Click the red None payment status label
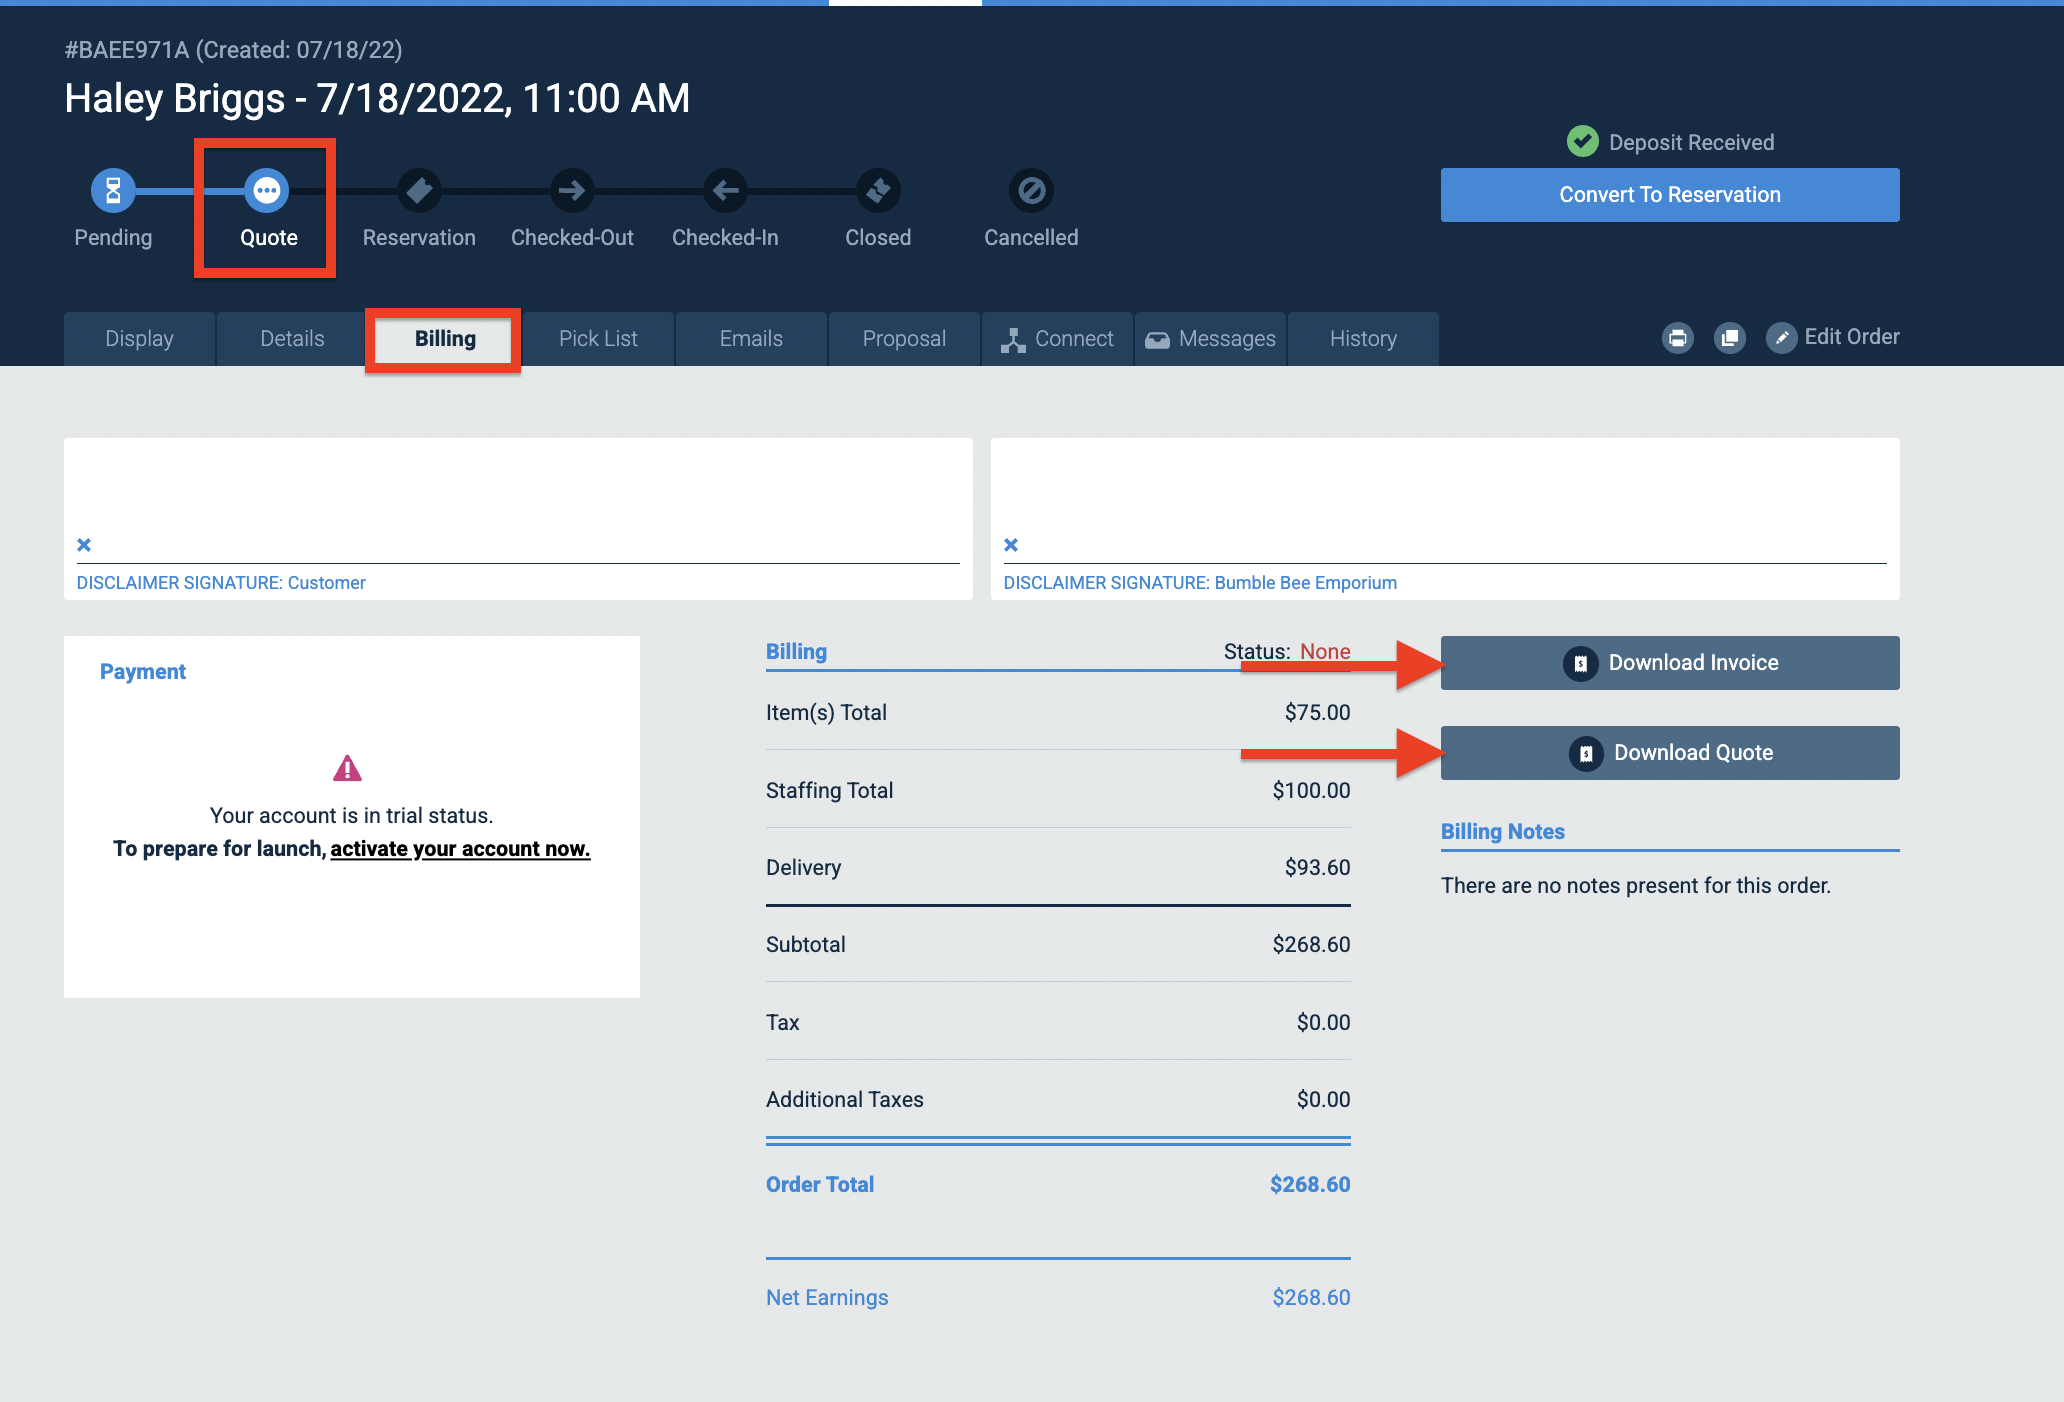 pos(1325,651)
